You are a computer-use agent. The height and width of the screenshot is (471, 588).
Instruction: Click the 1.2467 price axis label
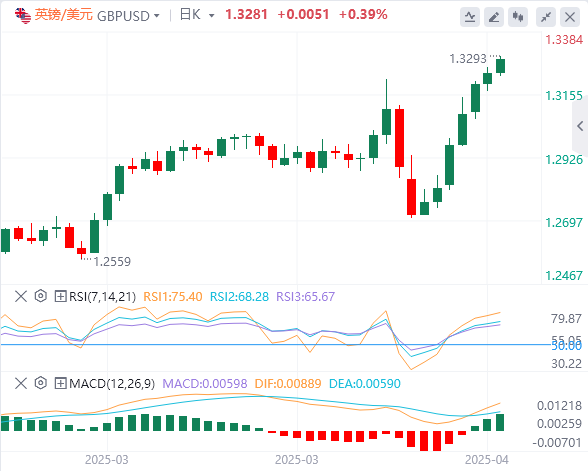[x=564, y=276]
